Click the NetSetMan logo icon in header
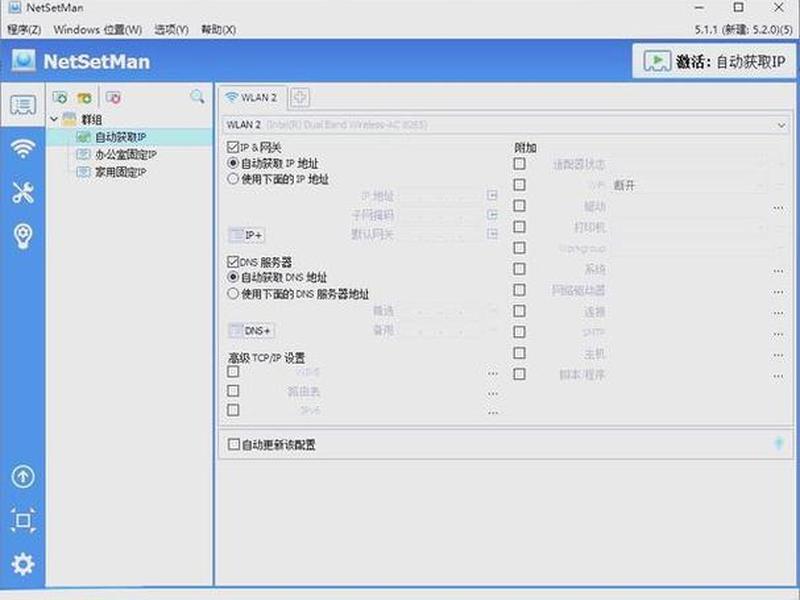 click(24, 61)
